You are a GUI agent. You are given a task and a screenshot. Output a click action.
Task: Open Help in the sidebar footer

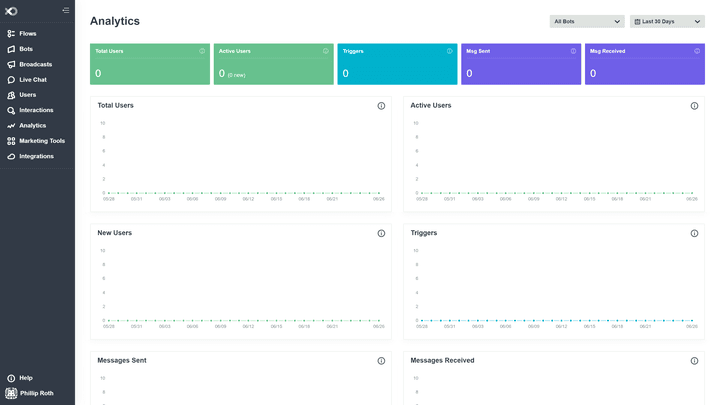click(25, 378)
